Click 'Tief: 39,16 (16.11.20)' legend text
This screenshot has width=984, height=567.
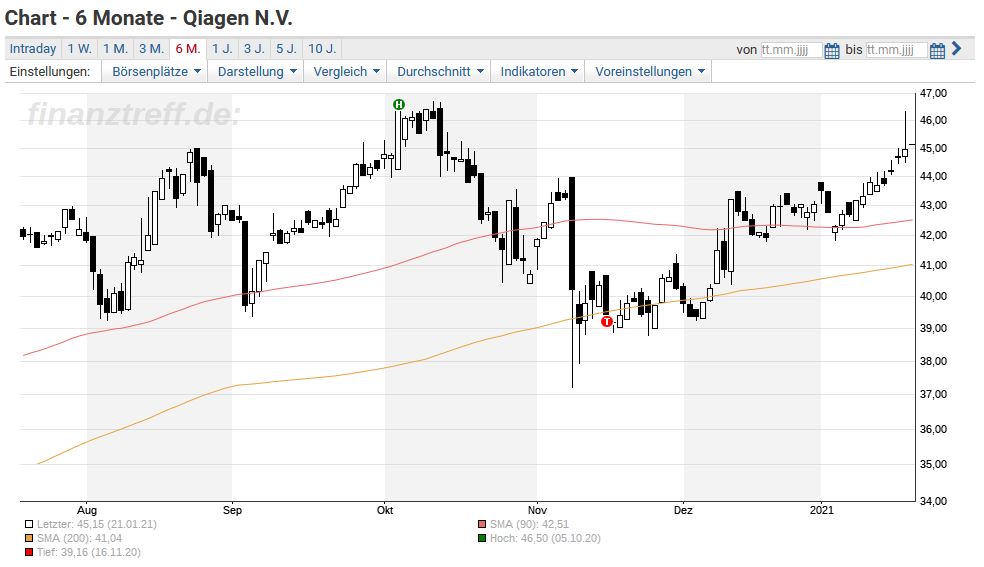[88, 553]
